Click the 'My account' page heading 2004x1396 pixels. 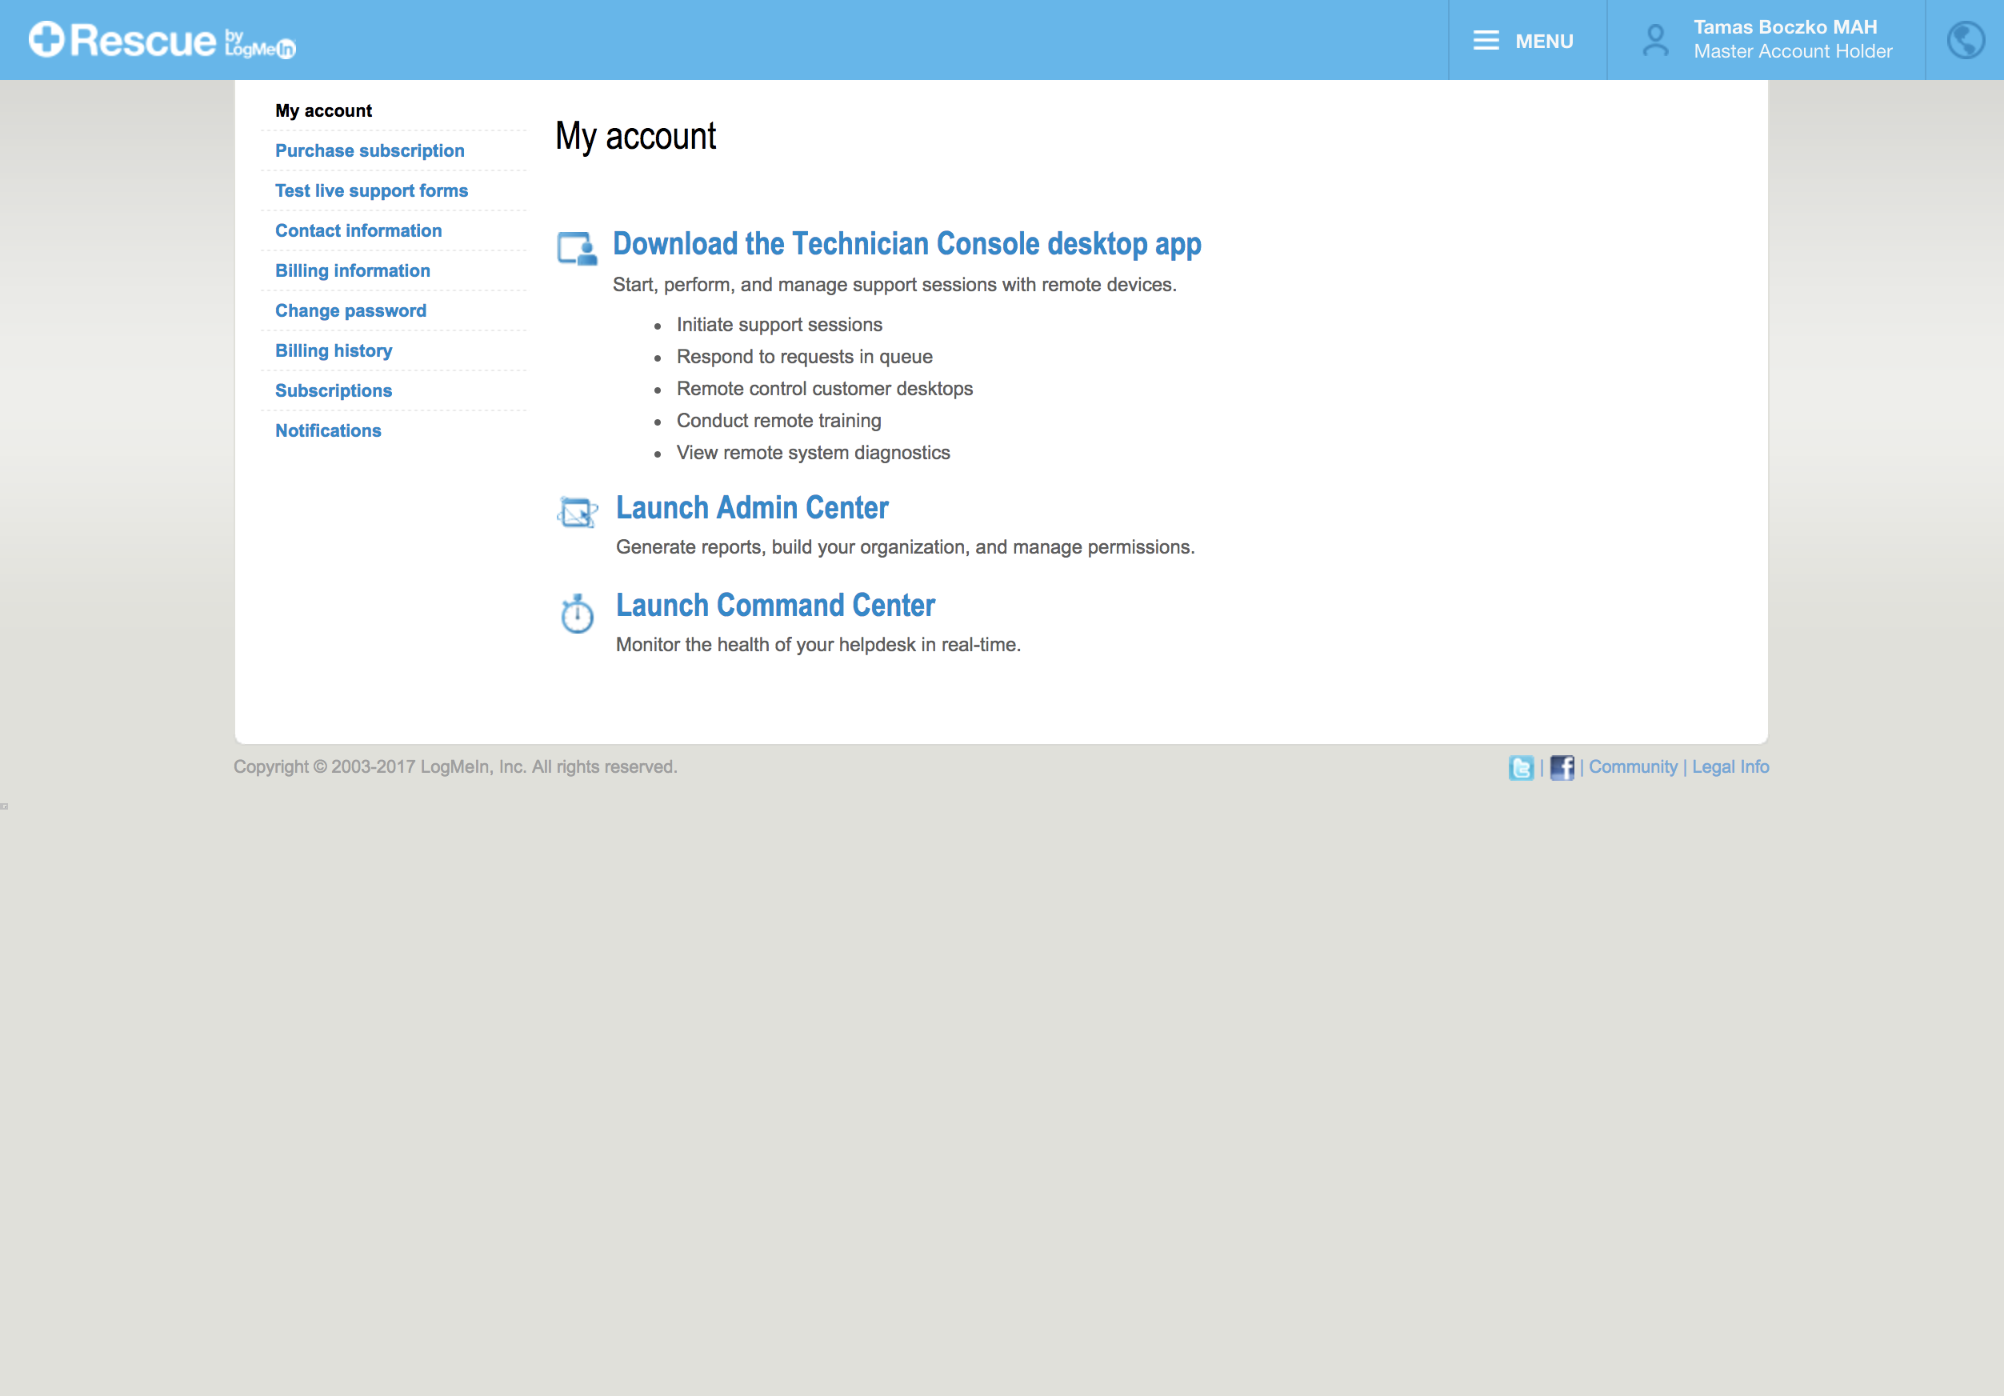click(636, 136)
